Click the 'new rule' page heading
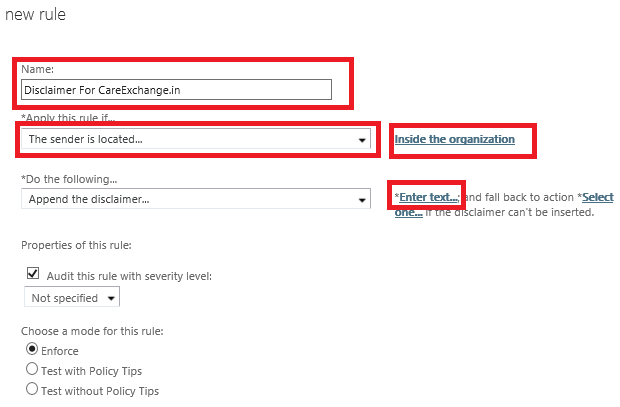This screenshot has width=620, height=407. pyautogui.click(x=35, y=14)
